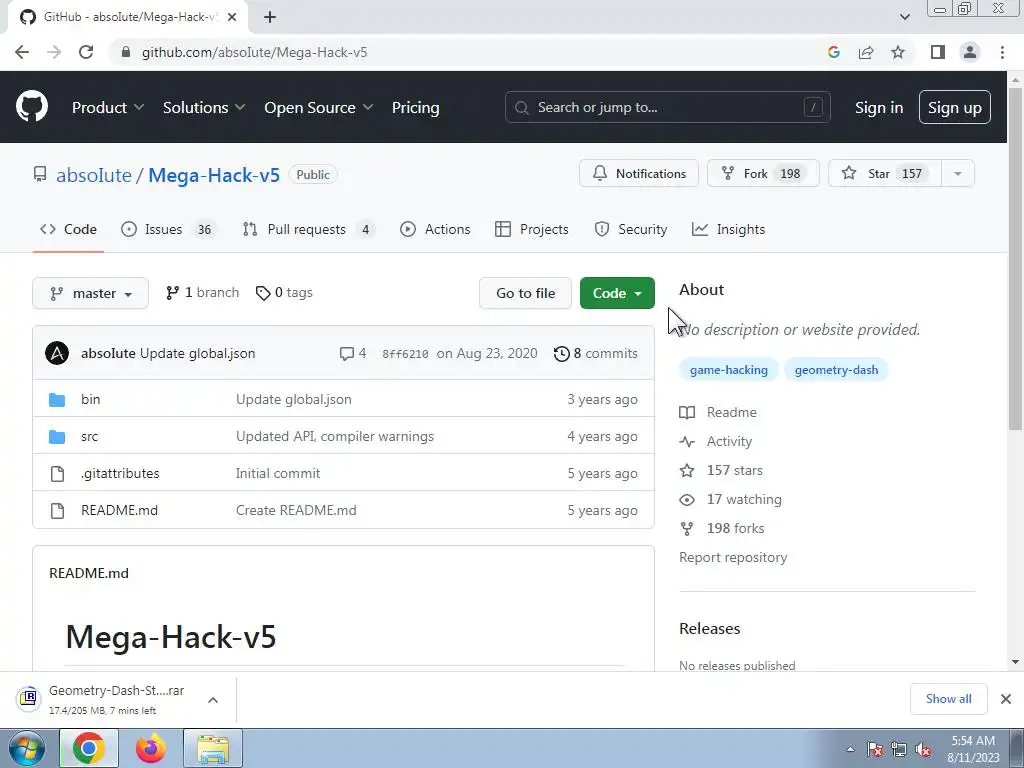Go back to previous page

point(22,52)
